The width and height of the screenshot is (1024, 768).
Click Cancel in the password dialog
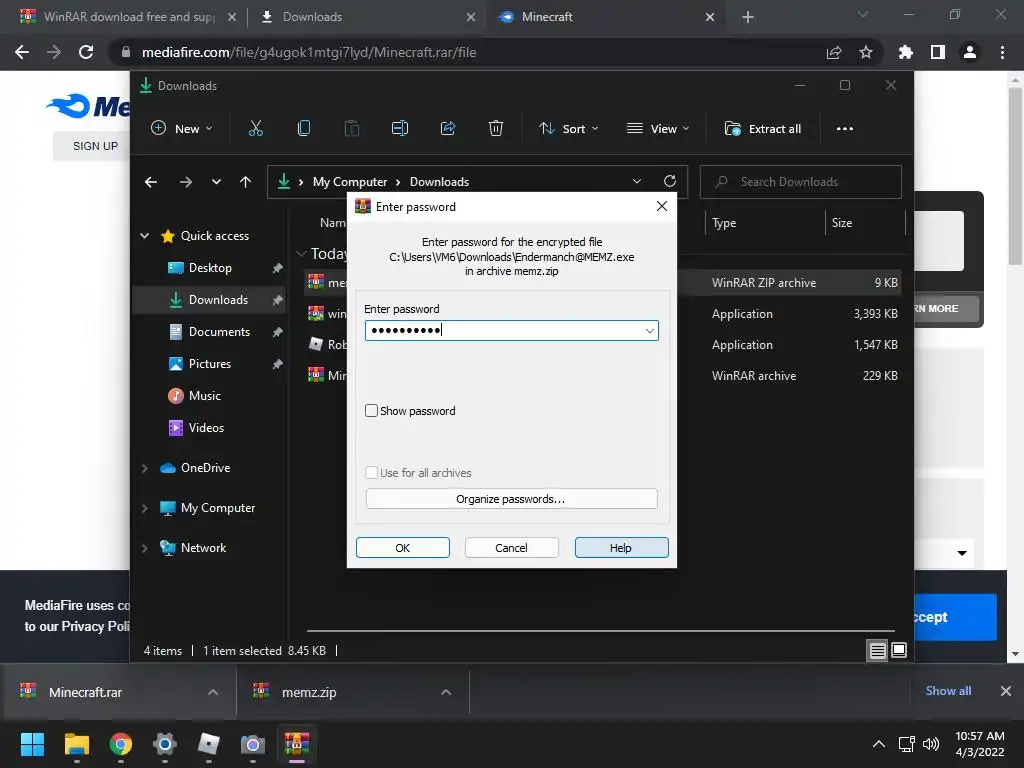tap(511, 548)
